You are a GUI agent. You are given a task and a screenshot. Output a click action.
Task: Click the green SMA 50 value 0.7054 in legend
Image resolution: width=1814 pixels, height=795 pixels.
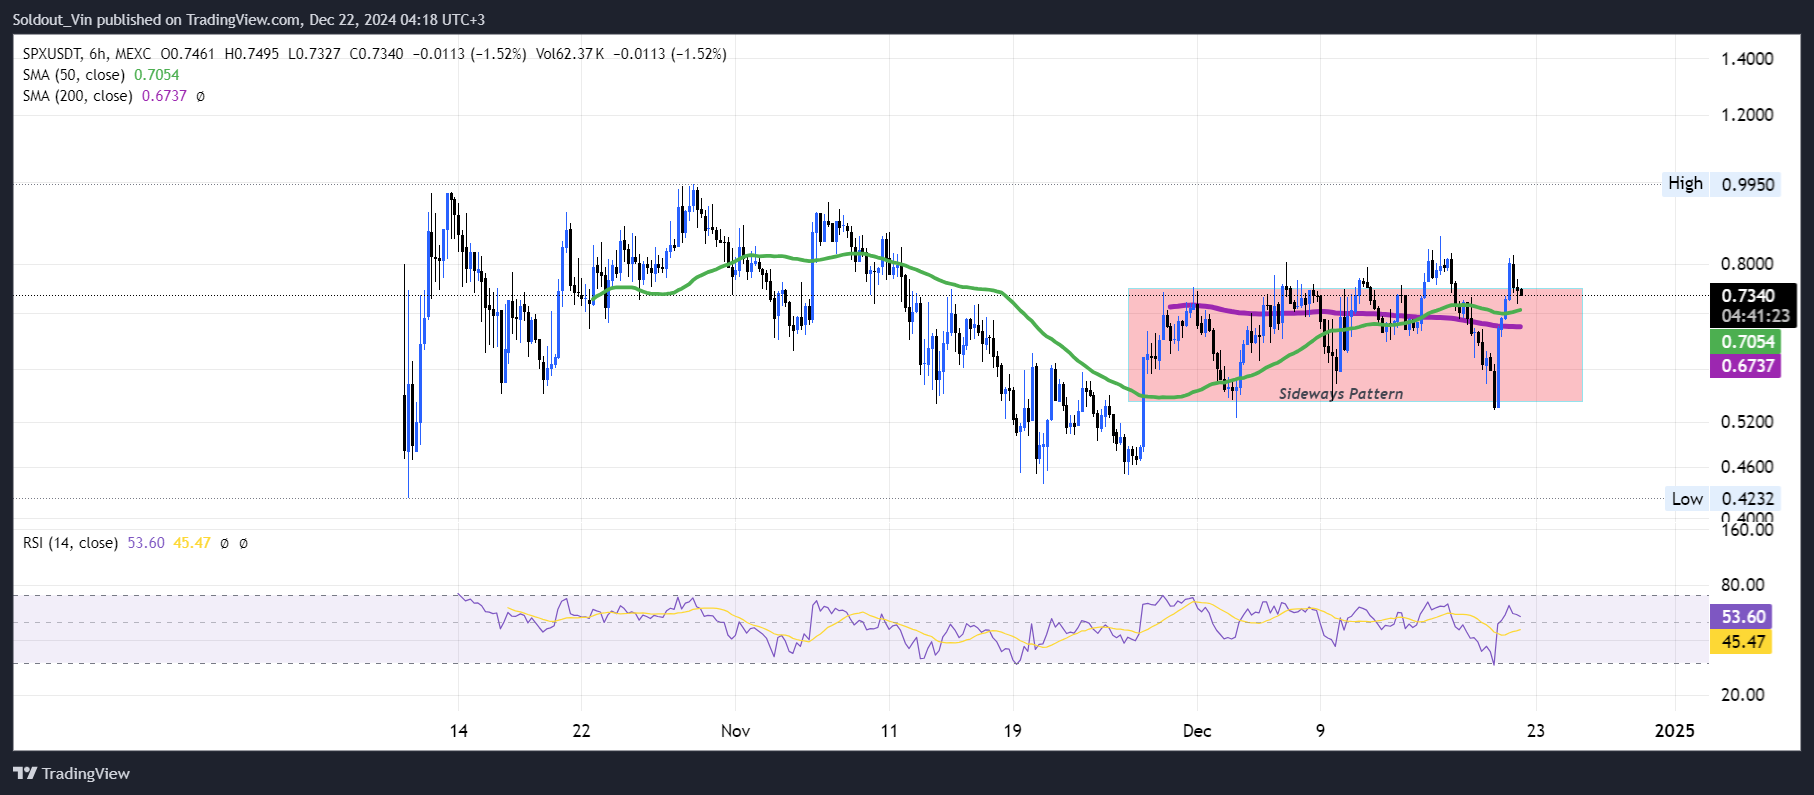click(x=157, y=75)
